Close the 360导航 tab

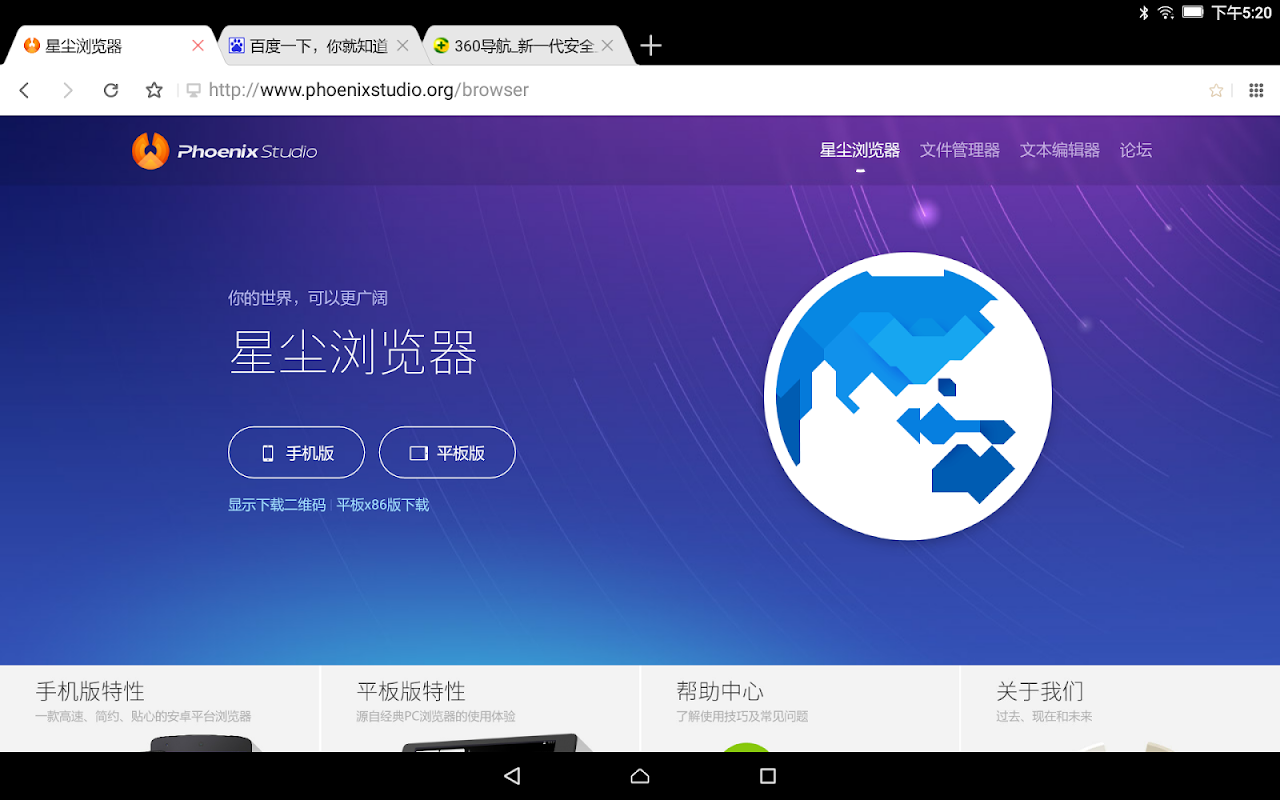click(x=607, y=46)
